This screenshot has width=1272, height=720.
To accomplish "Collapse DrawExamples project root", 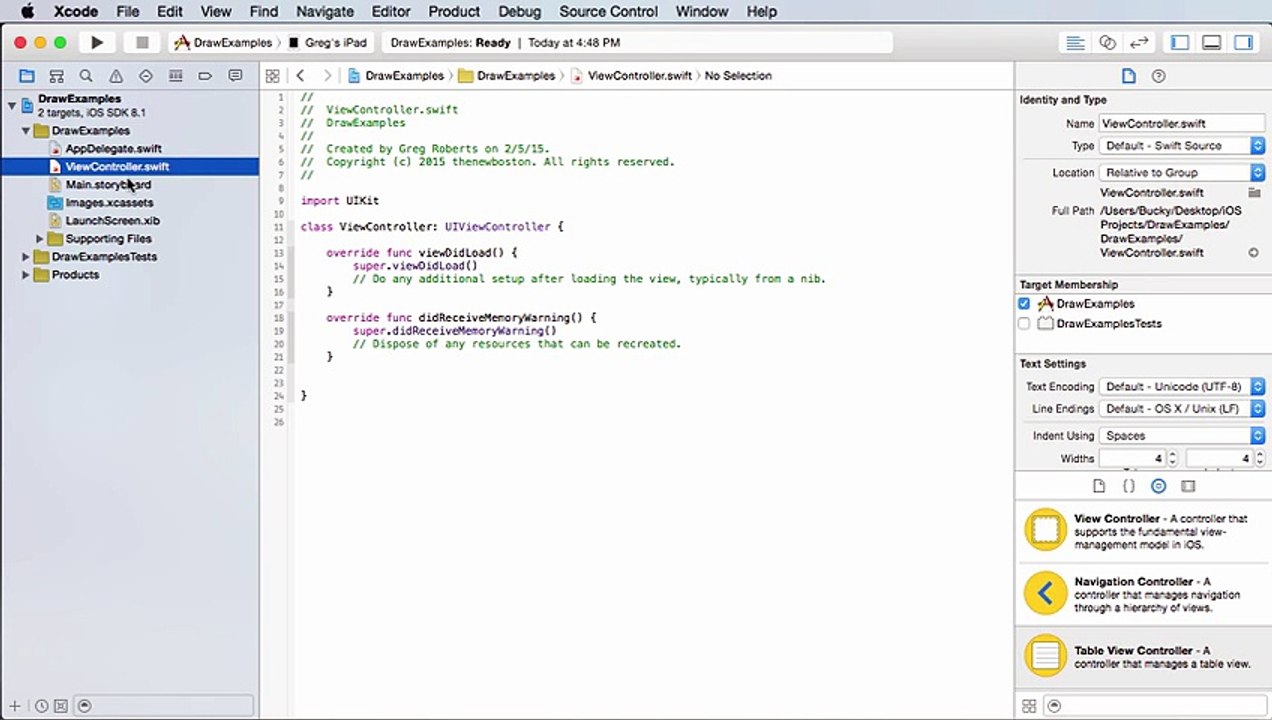I will [12, 105].
